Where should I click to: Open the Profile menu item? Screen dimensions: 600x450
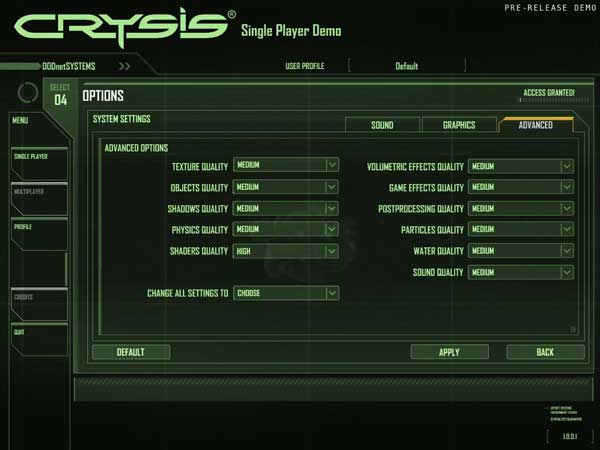(39, 234)
